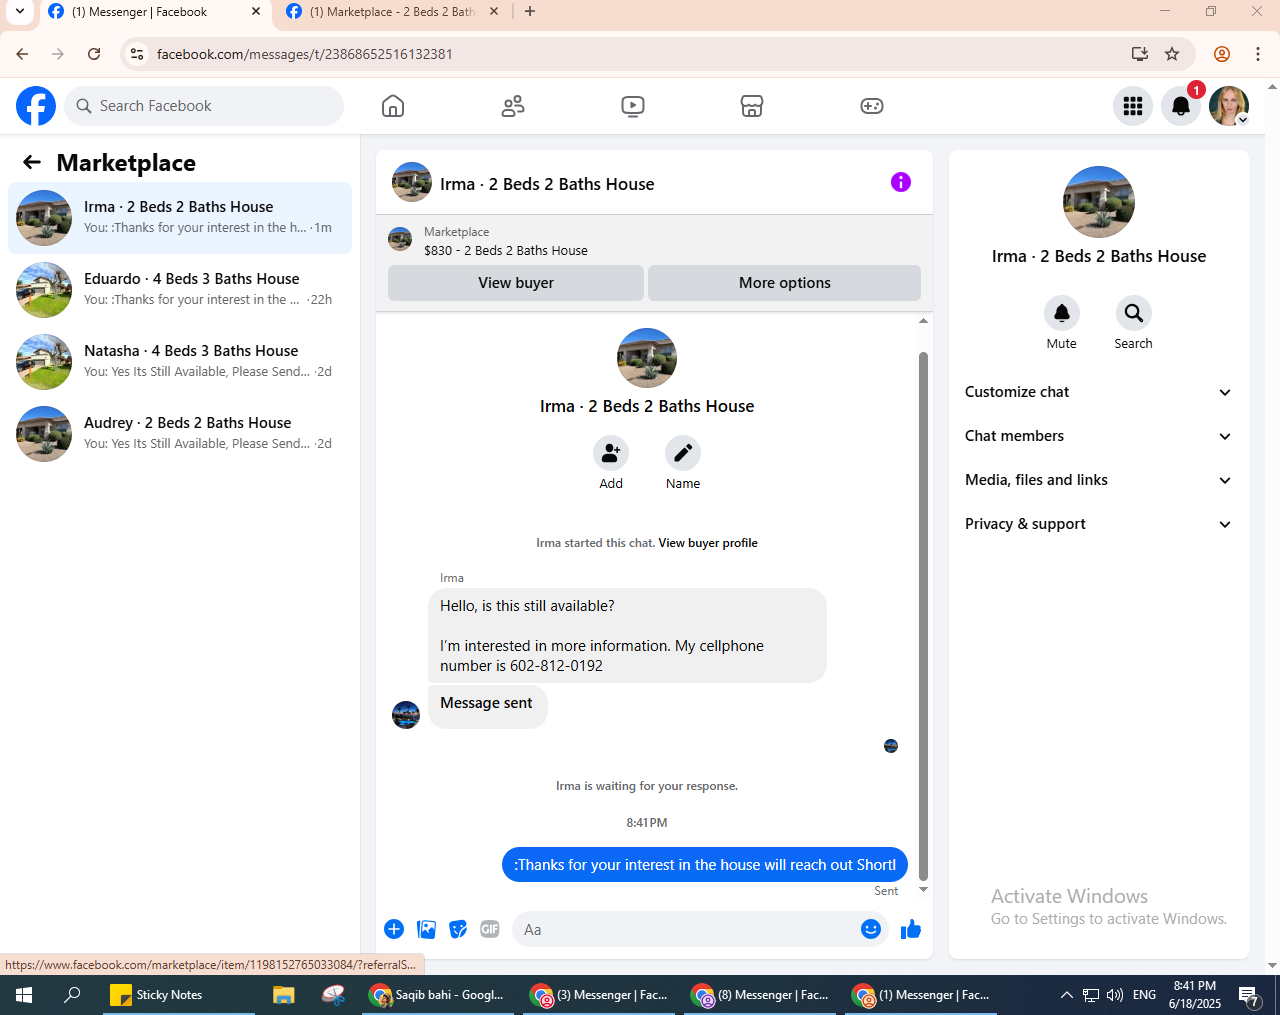Screen dimensions: 1280x1015
Task: Open the (3) Messenger taskbar window
Action: tap(599, 995)
